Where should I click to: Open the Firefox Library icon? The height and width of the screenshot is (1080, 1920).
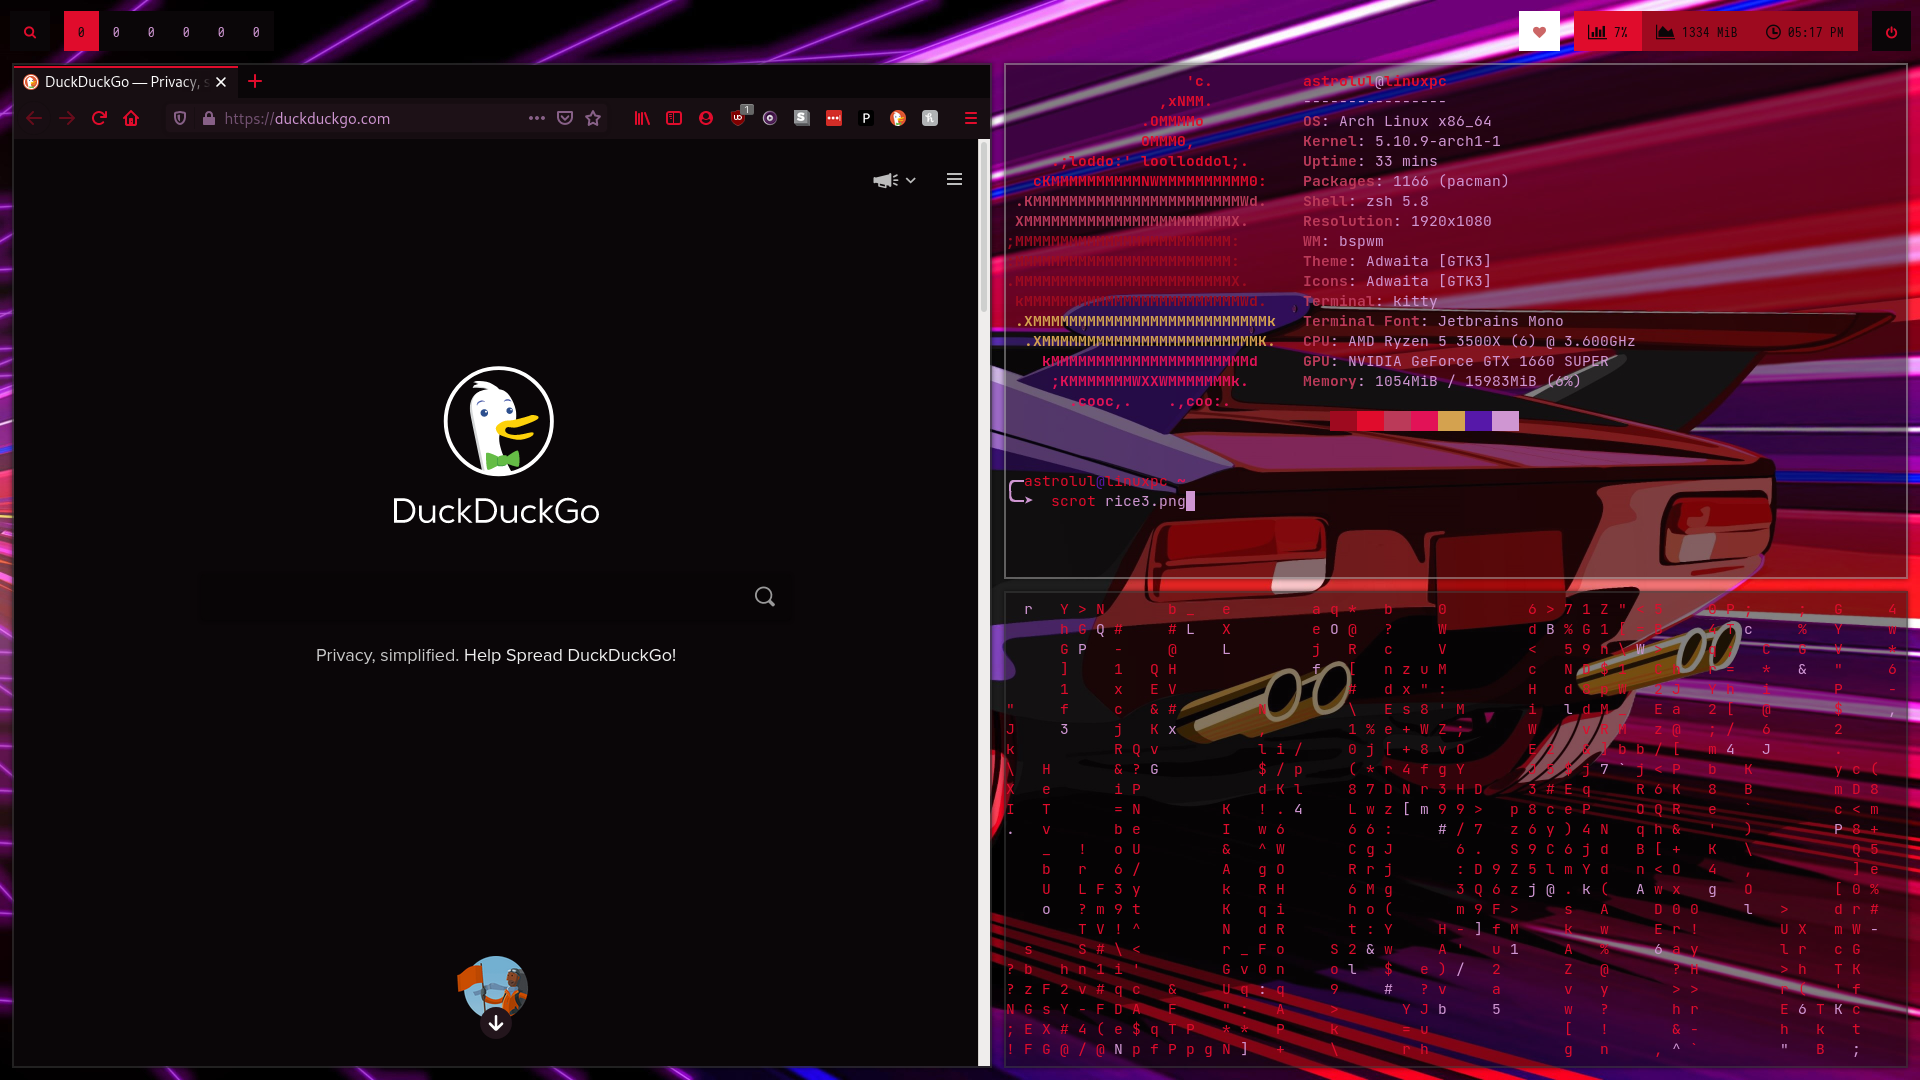point(642,118)
